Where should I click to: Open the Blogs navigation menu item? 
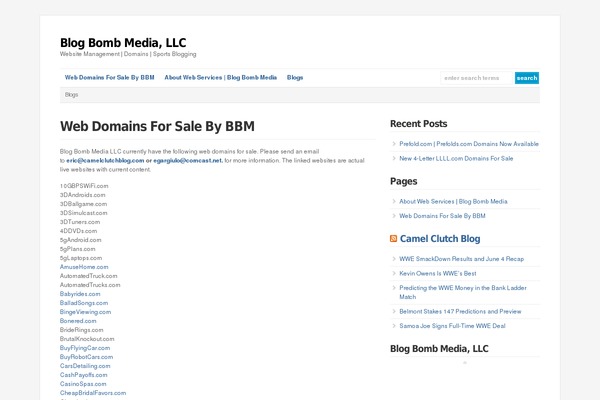click(295, 78)
